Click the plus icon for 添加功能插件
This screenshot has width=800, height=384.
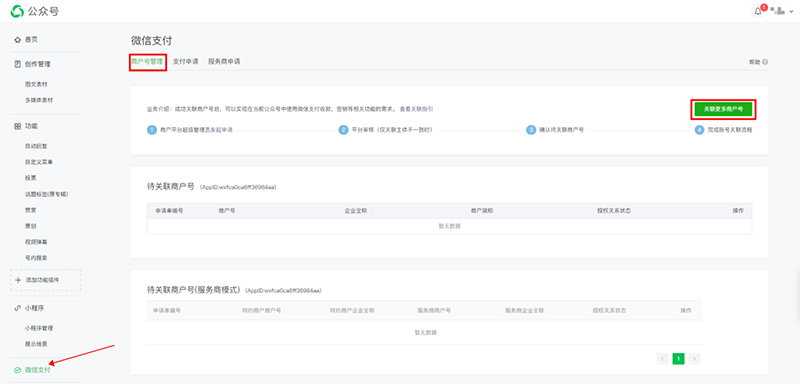(18, 280)
